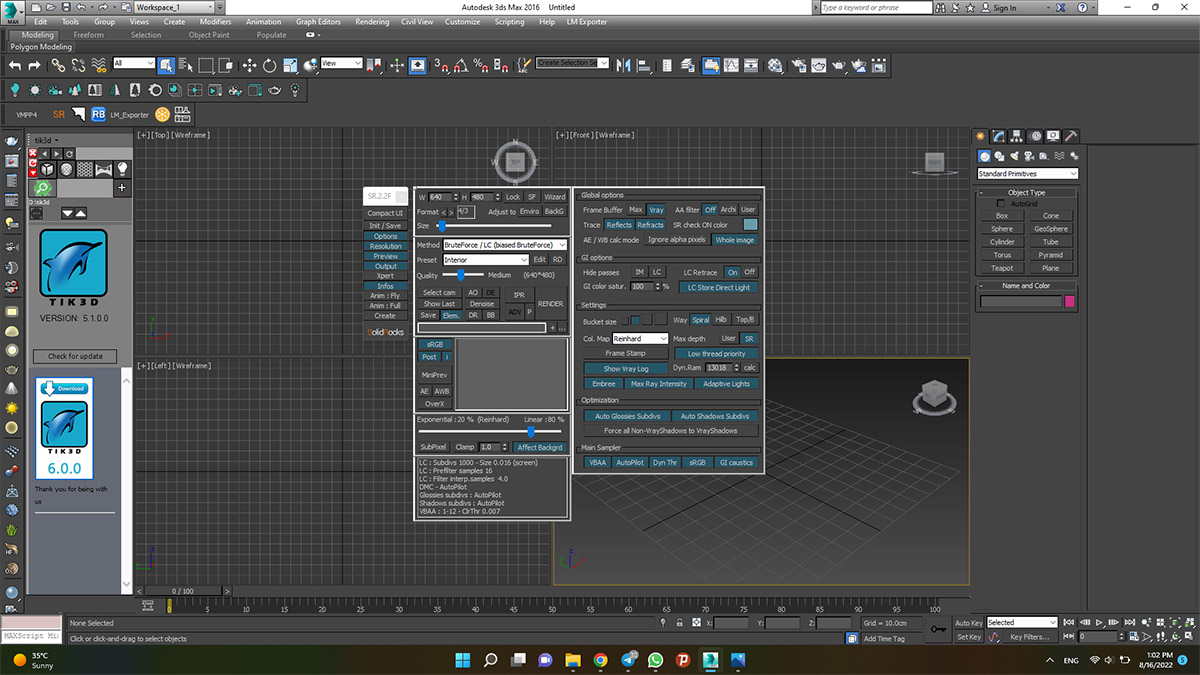Select the Shapes category icon
The image size is (1200, 675).
point(1000,156)
